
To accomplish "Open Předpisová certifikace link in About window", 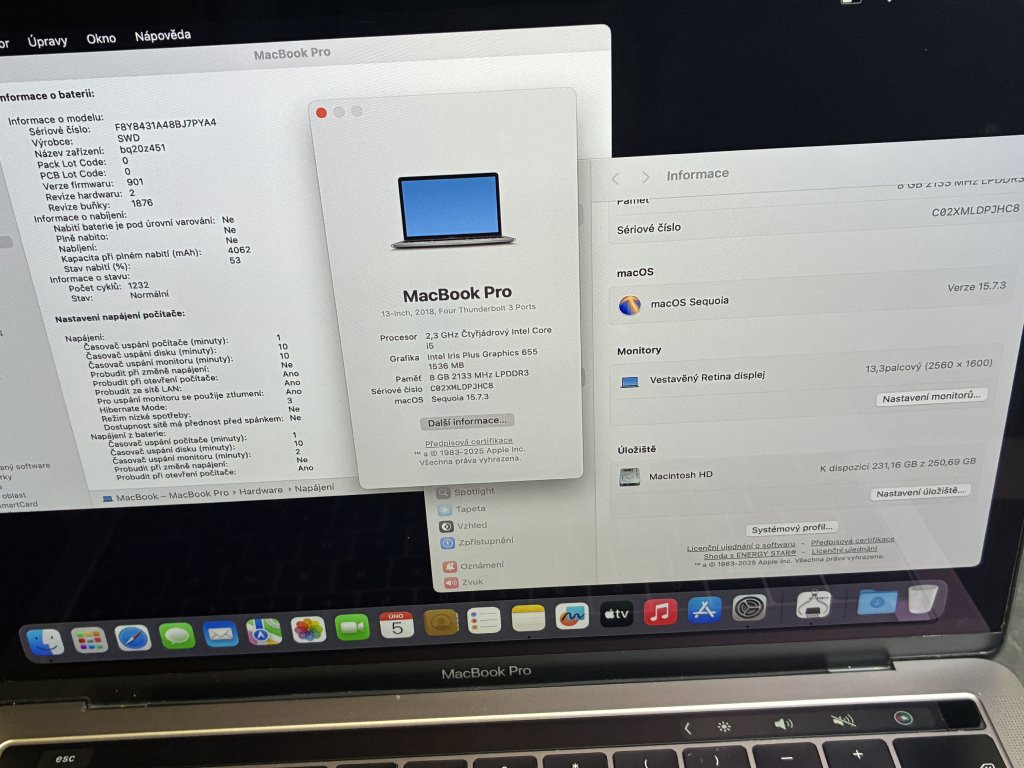I will click(468, 442).
